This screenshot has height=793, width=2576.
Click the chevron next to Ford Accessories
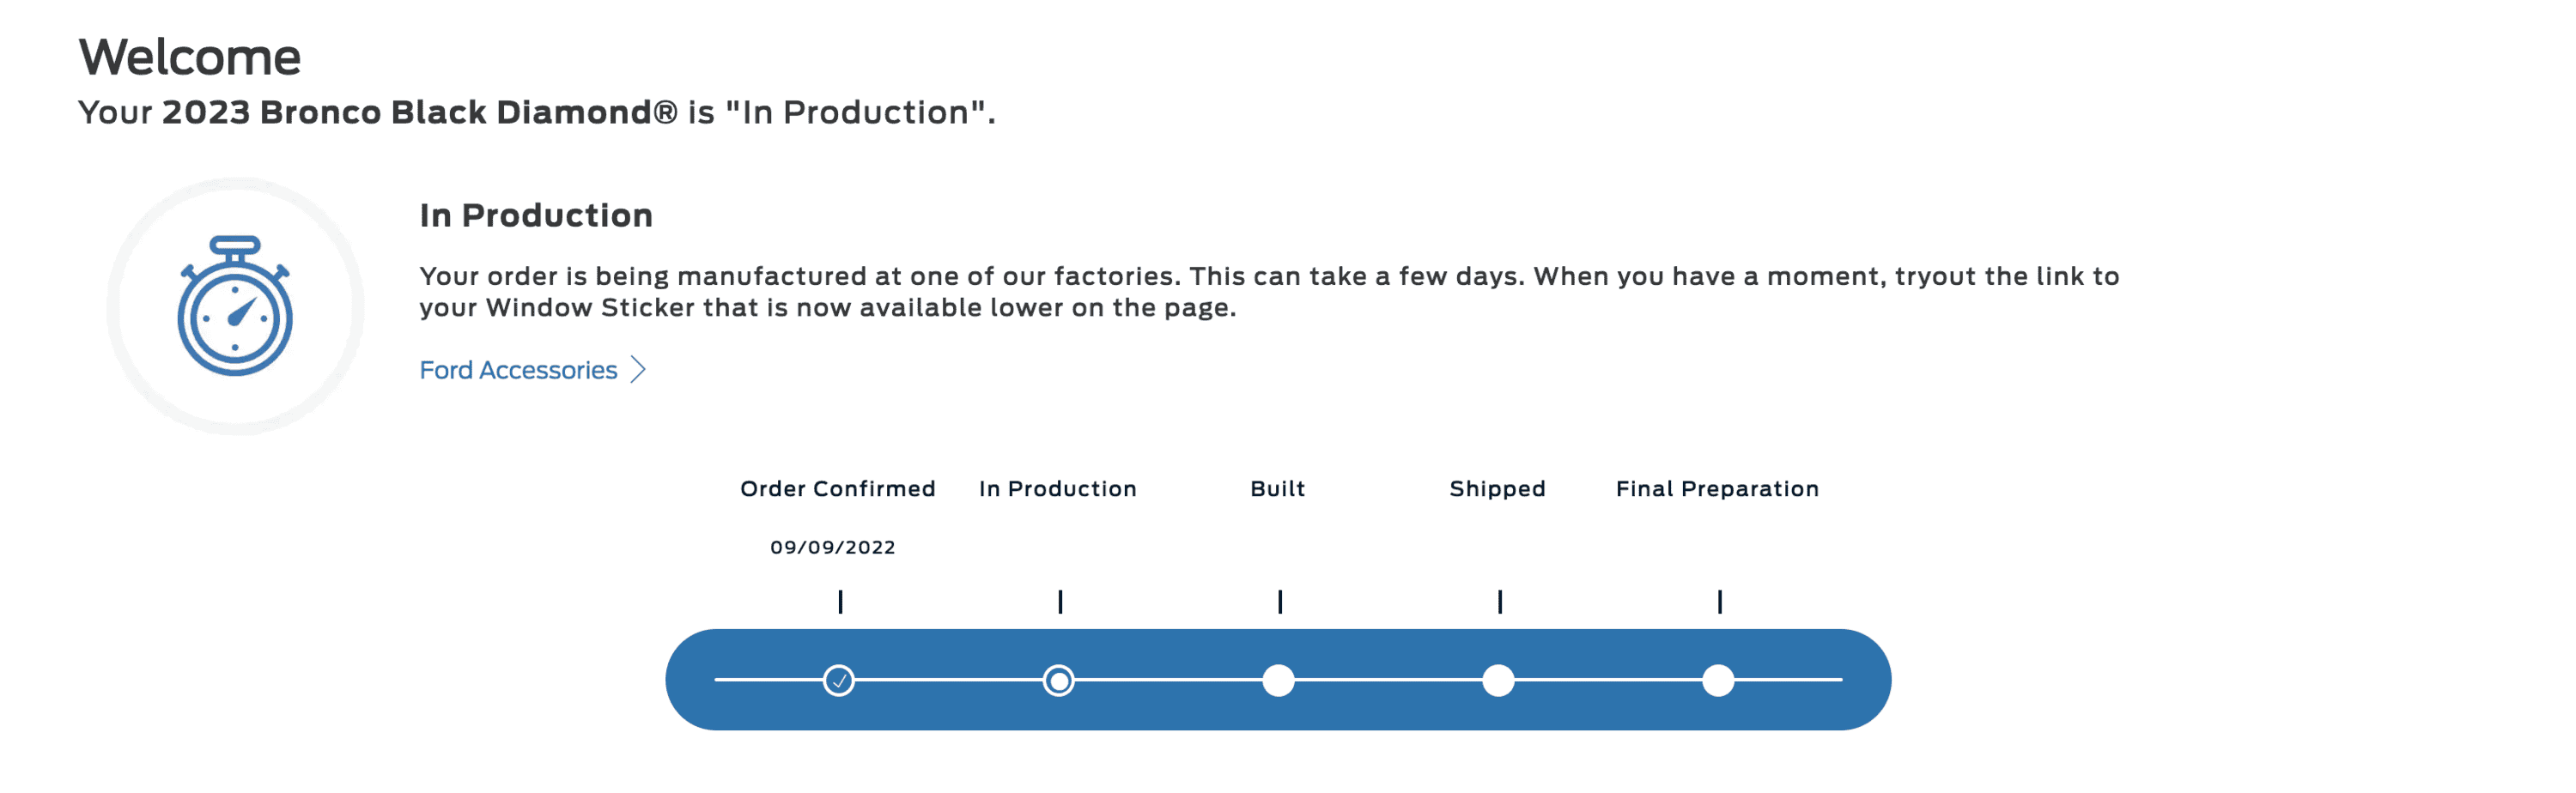pyautogui.click(x=638, y=370)
